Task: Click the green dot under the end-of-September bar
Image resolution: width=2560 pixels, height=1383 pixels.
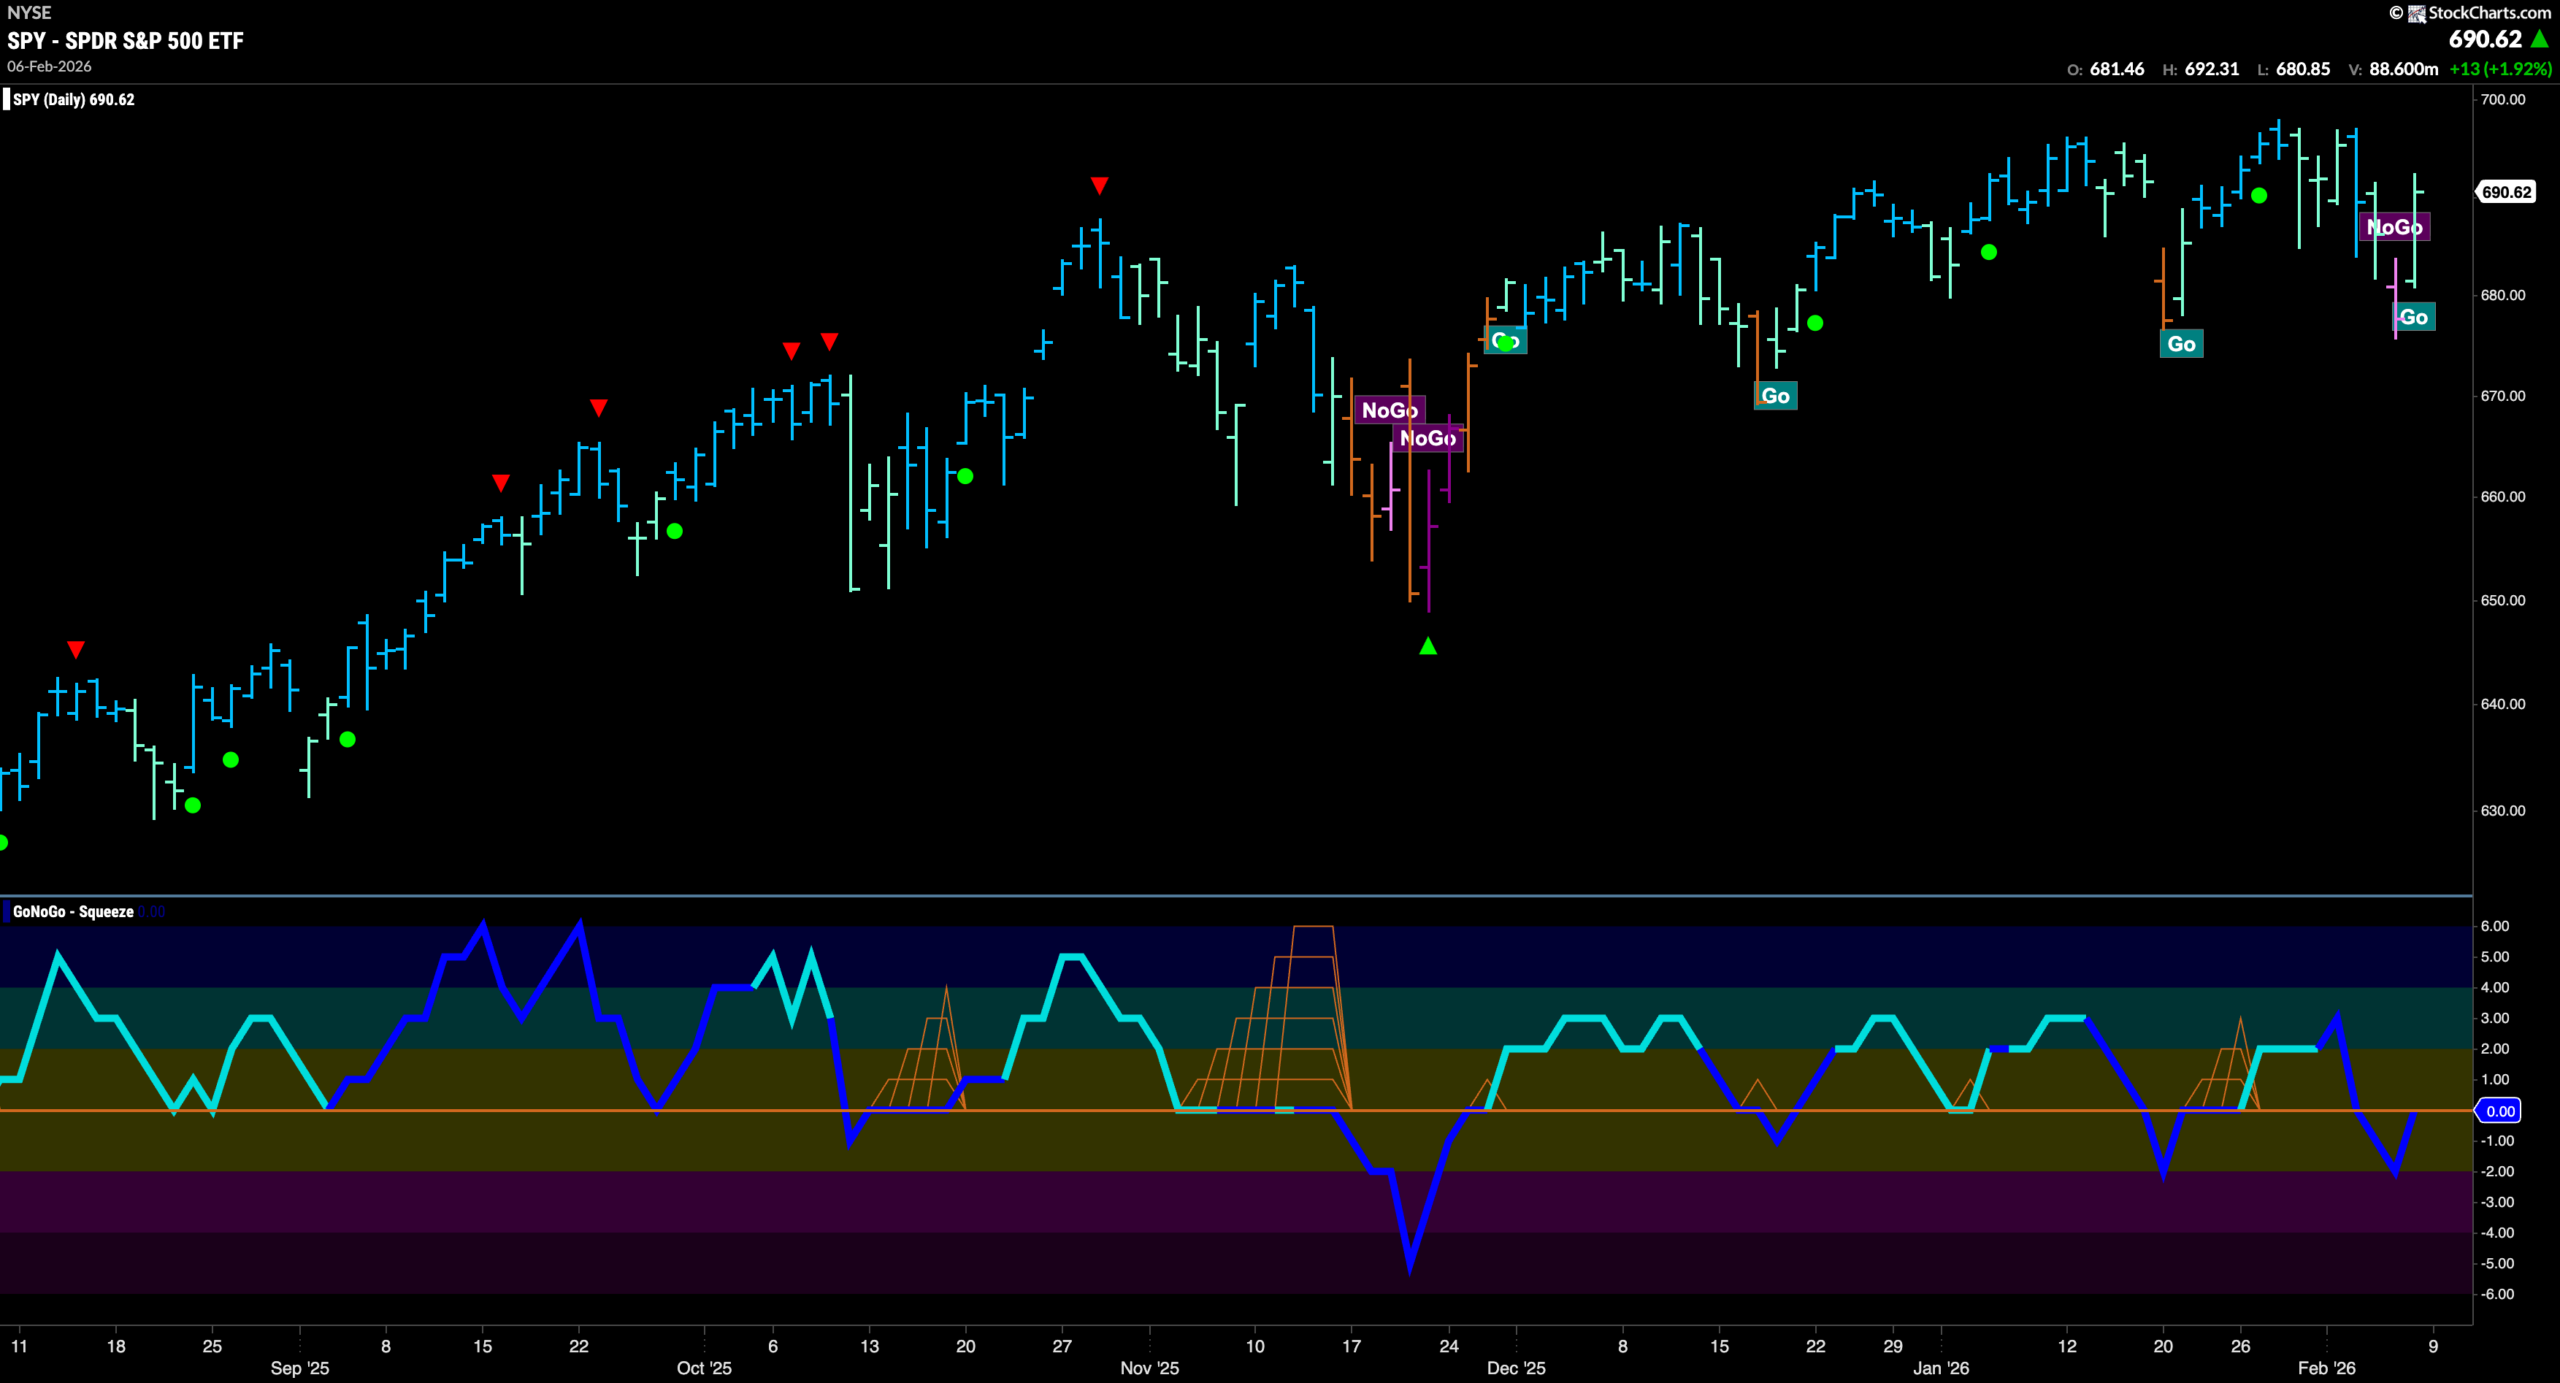Action: pos(675,531)
